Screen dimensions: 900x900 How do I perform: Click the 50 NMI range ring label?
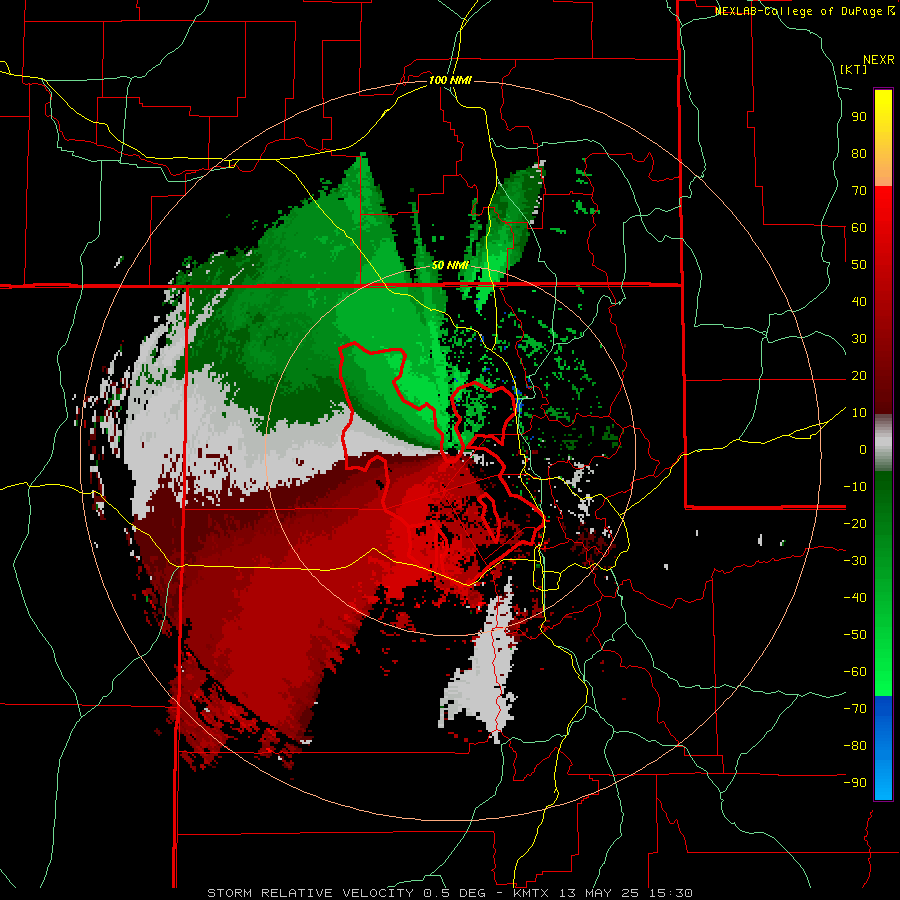tap(450, 265)
